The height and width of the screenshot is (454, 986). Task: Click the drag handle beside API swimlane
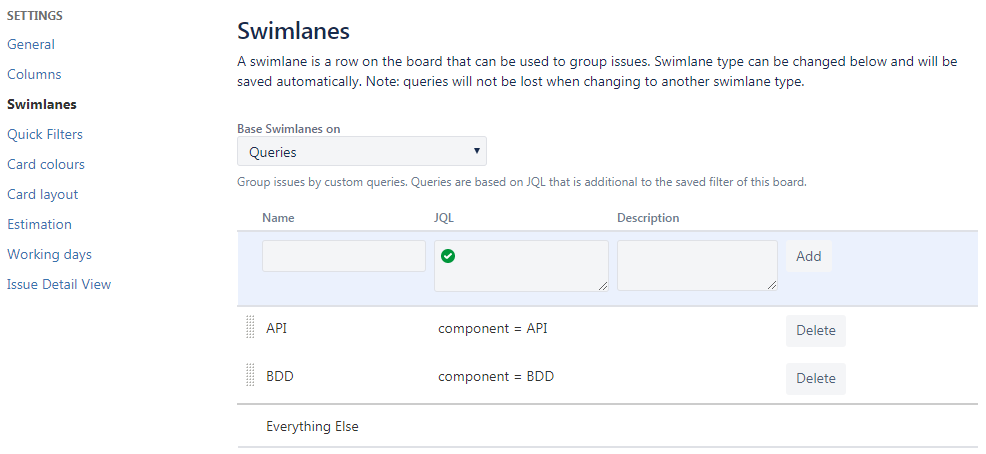[x=250, y=328]
